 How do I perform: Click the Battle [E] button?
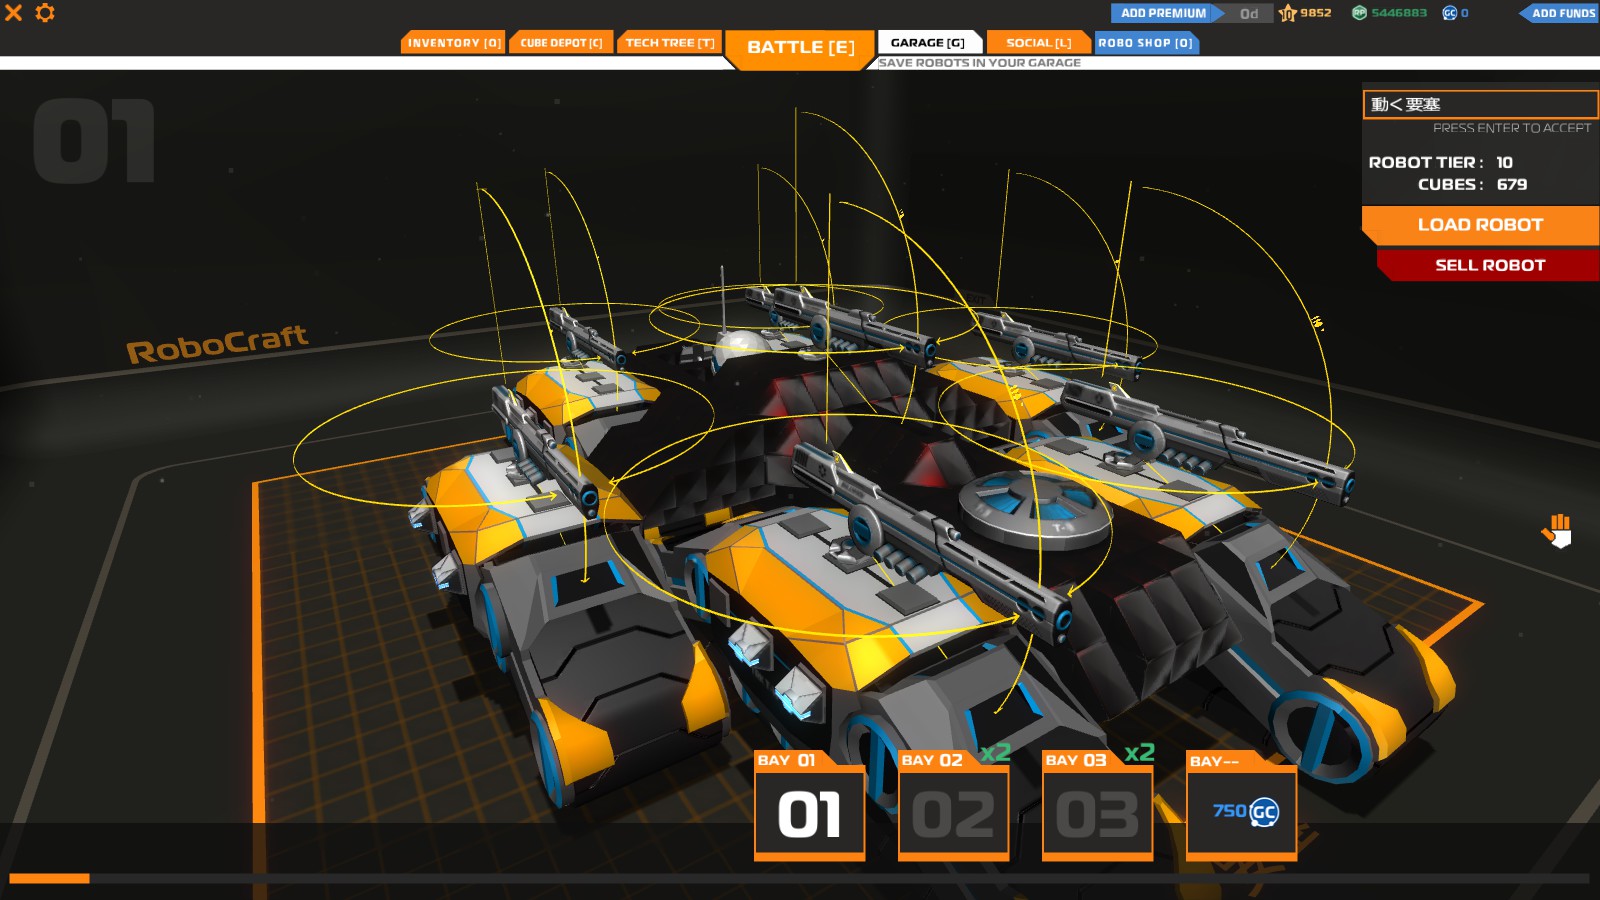coord(801,47)
